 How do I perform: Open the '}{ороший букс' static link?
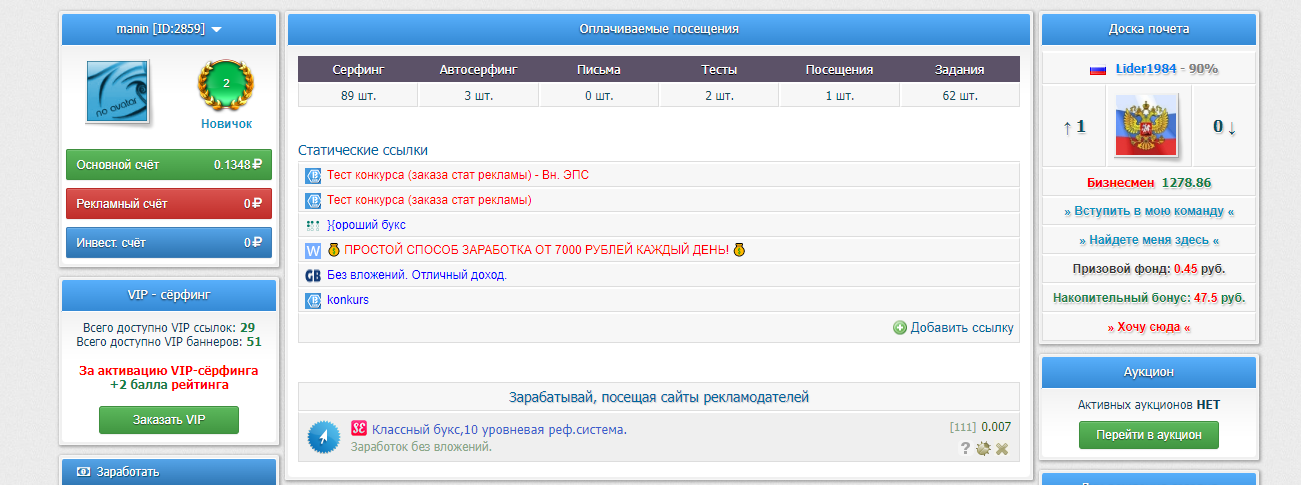pos(366,225)
